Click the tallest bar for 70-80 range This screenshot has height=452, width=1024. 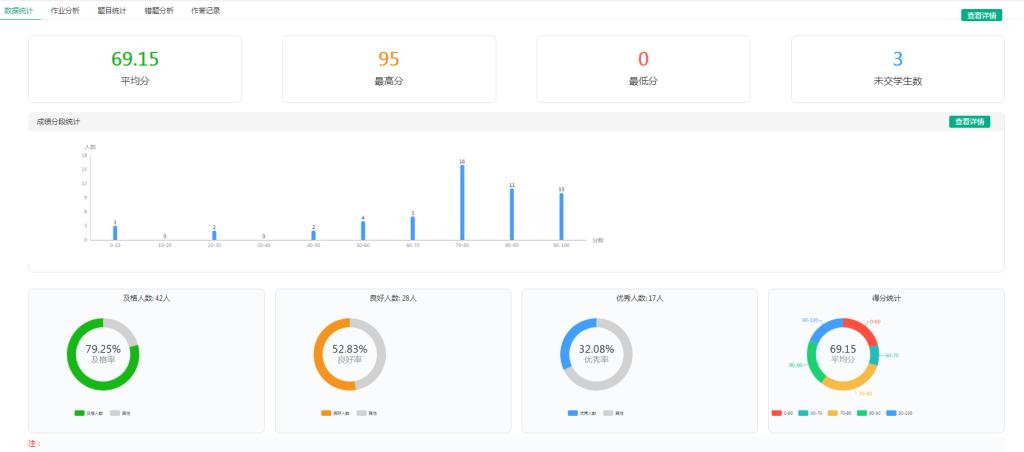[462, 203]
